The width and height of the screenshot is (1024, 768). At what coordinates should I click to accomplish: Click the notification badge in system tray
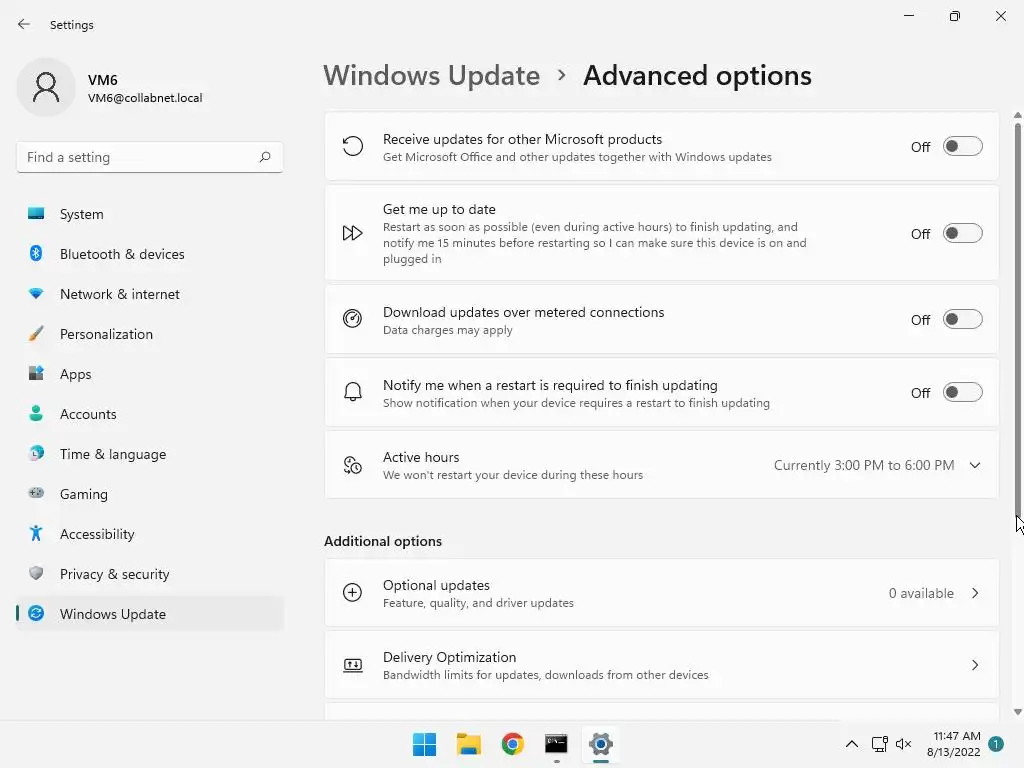[996, 744]
